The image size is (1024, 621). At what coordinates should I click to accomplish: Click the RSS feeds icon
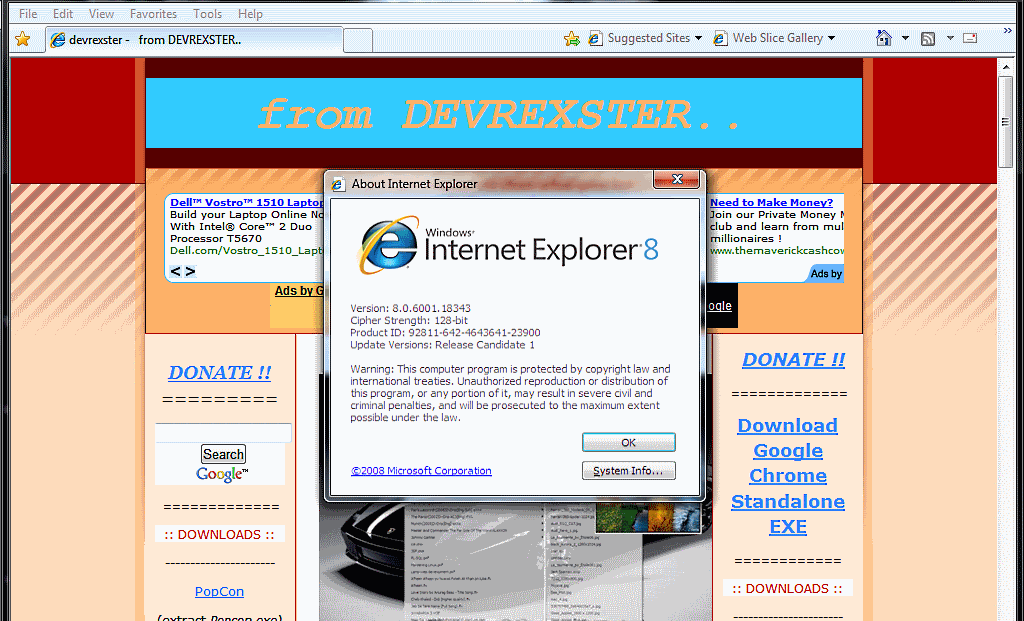(928, 39)
